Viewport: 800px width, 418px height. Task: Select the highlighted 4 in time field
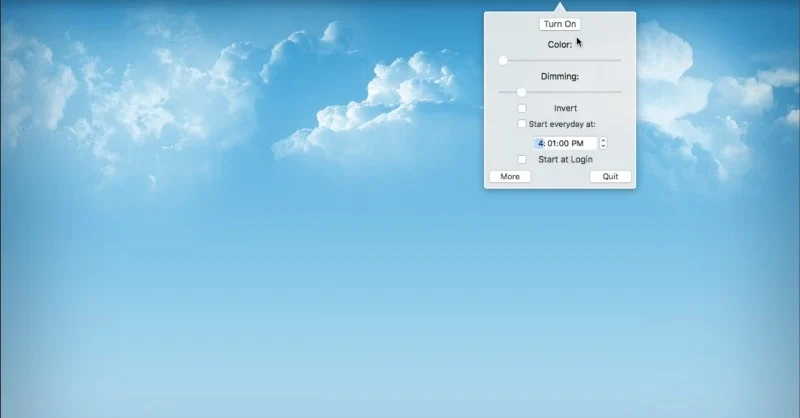pyautogui.click(x=540, y=143)
